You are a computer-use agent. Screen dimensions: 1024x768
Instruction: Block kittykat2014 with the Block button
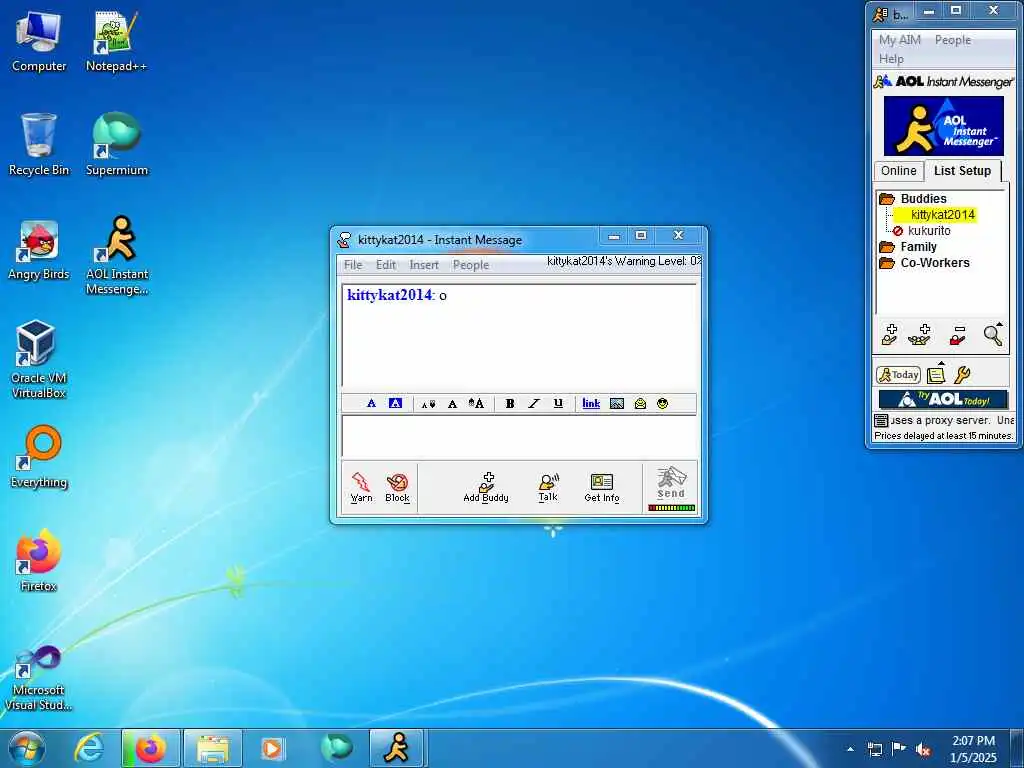(397, 487)
